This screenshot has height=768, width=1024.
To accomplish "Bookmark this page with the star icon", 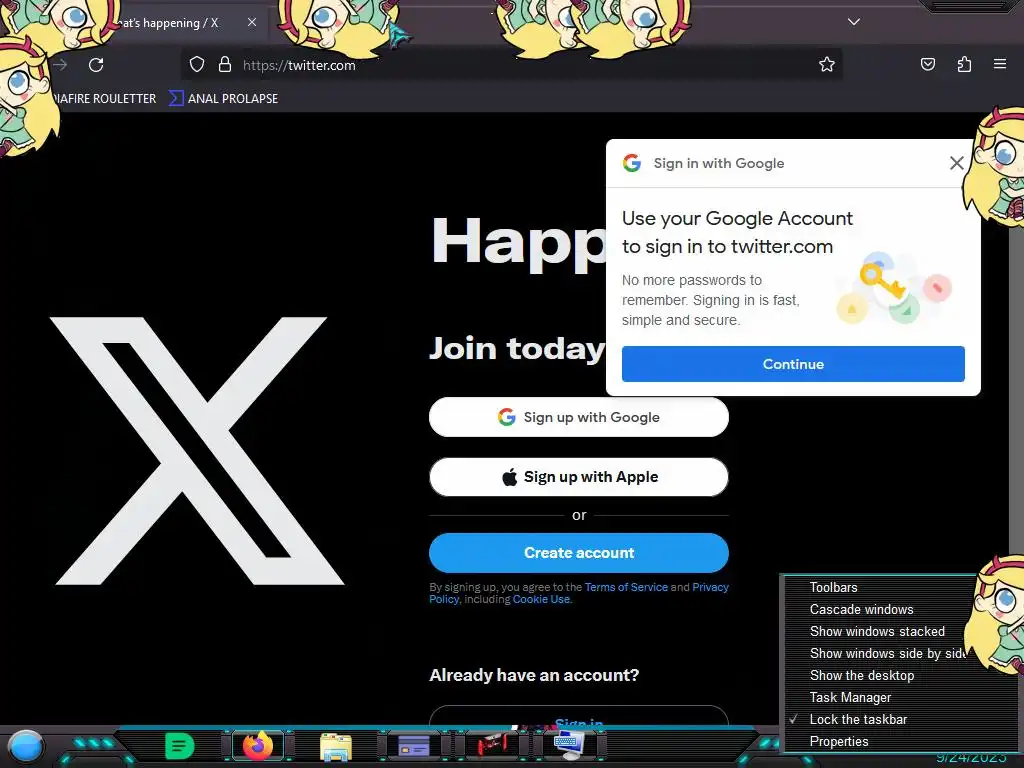I will point(827,65).
